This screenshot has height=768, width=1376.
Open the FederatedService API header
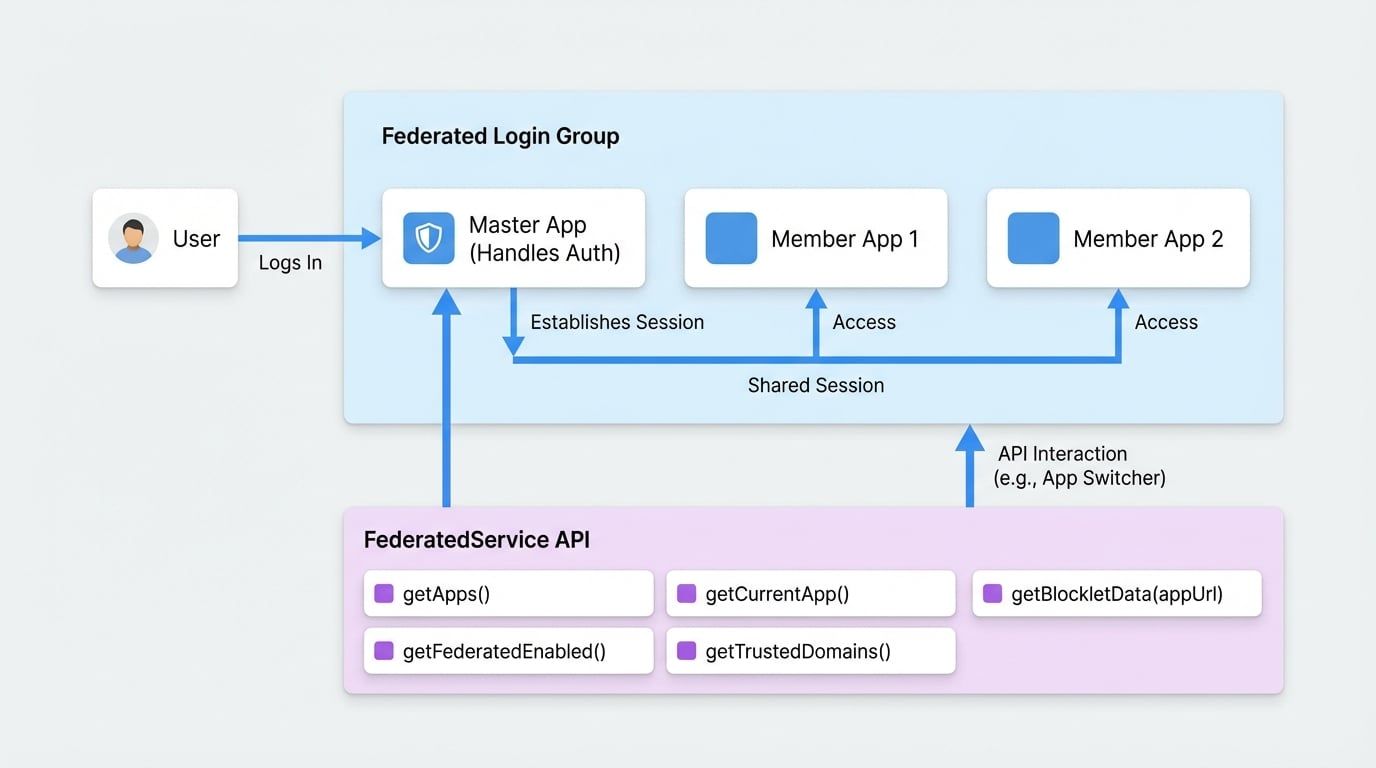[476, 539]
